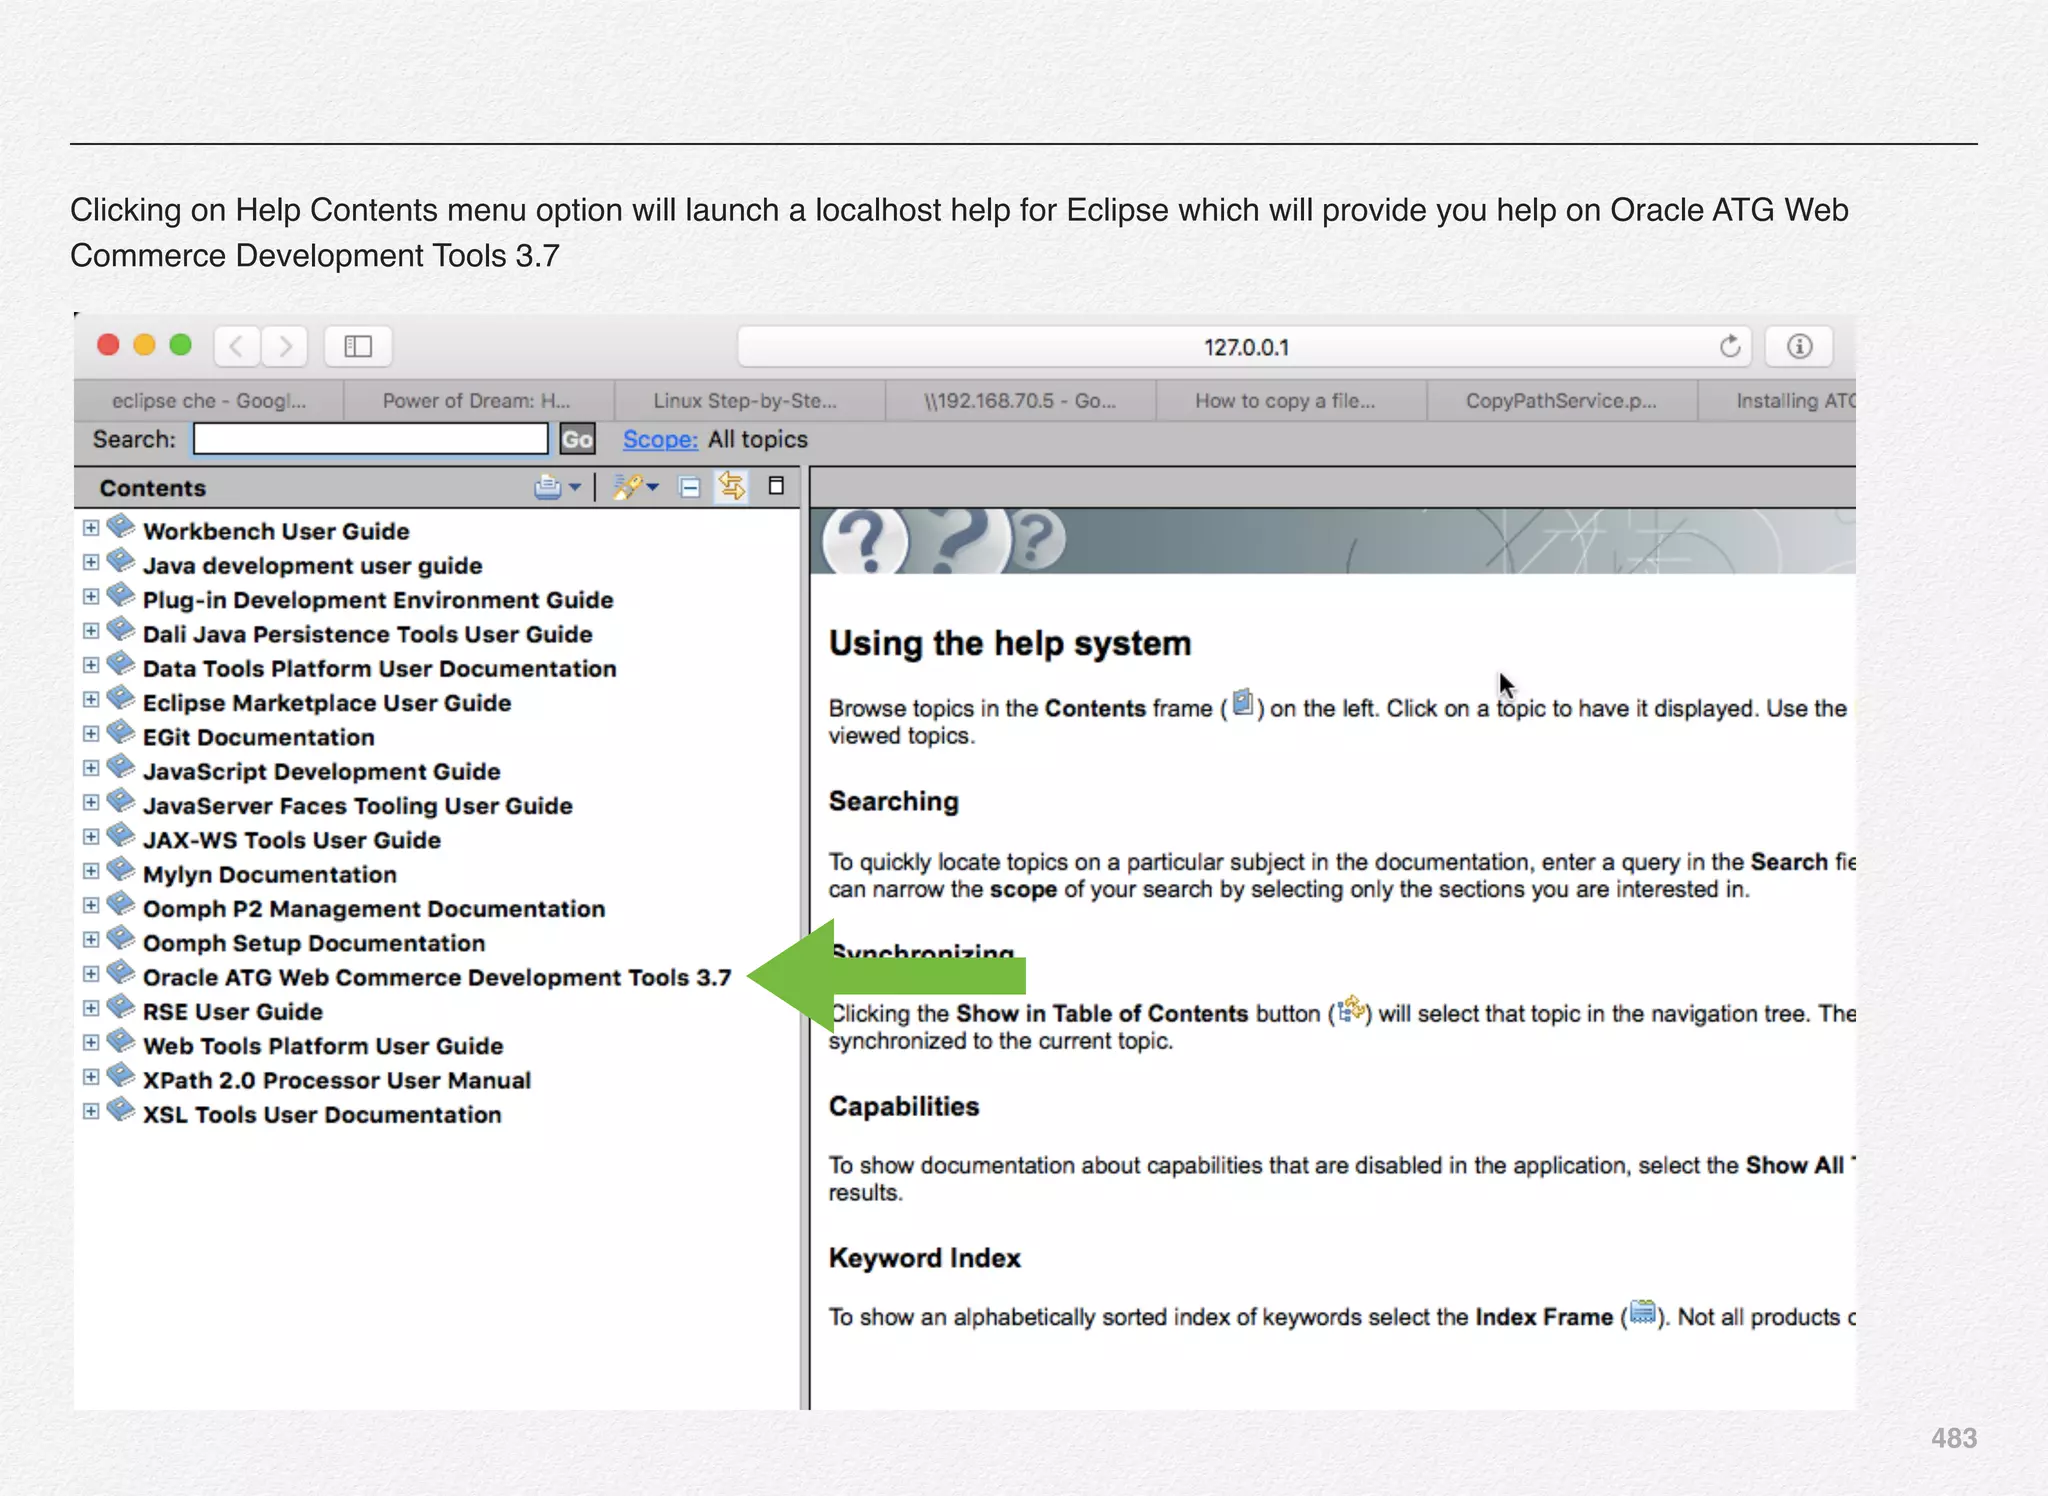Expand JavaScript Development Guide node
Image resolution: width=2048 pixels, height=1496 pixels.
point(91,768)
